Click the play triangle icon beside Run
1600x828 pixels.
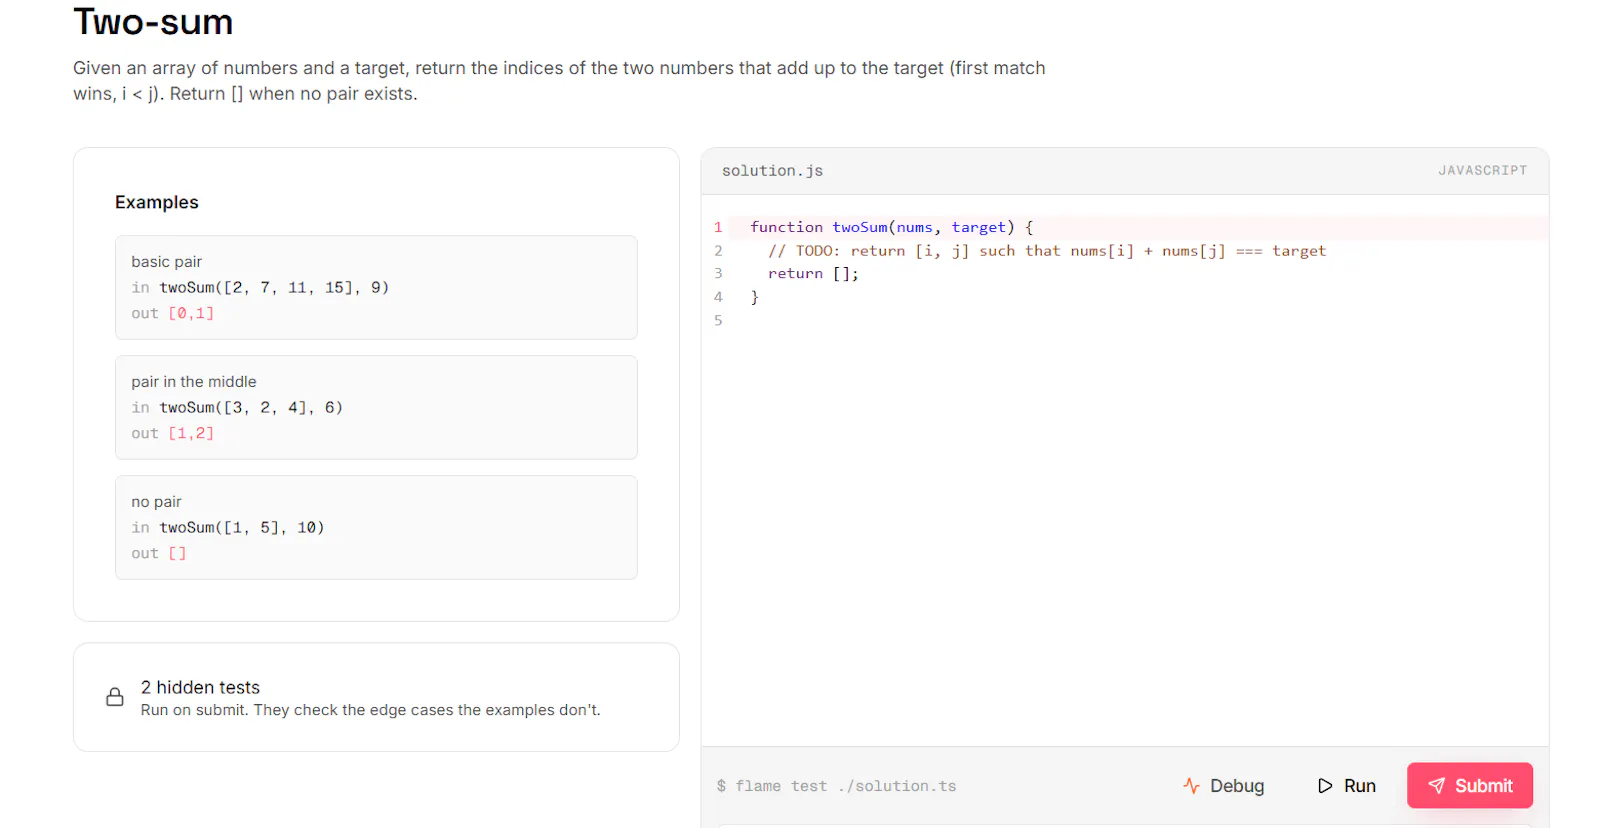1325,786
